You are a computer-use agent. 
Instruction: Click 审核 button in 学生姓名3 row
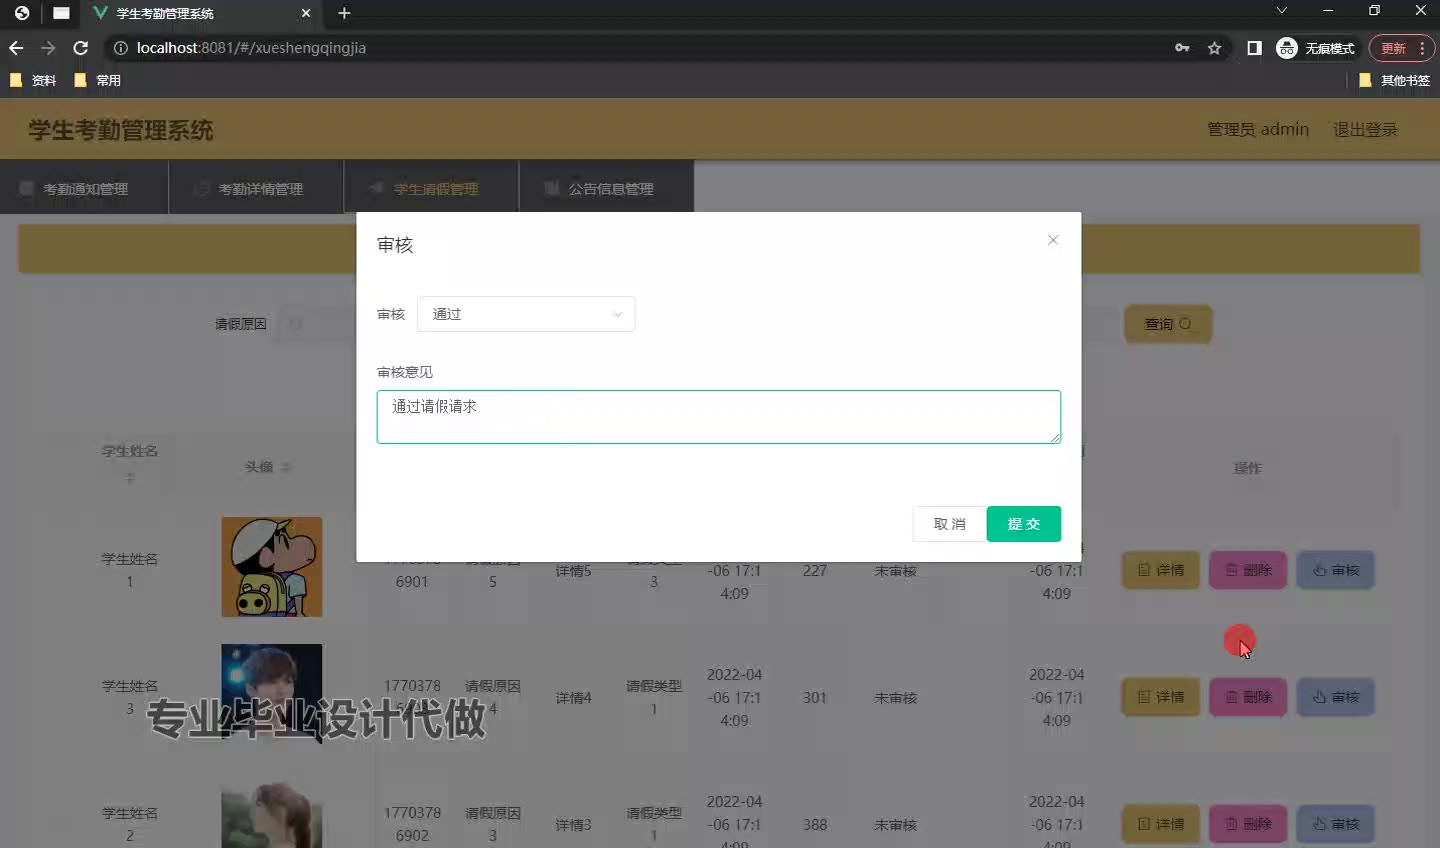tap(1336, 697)
